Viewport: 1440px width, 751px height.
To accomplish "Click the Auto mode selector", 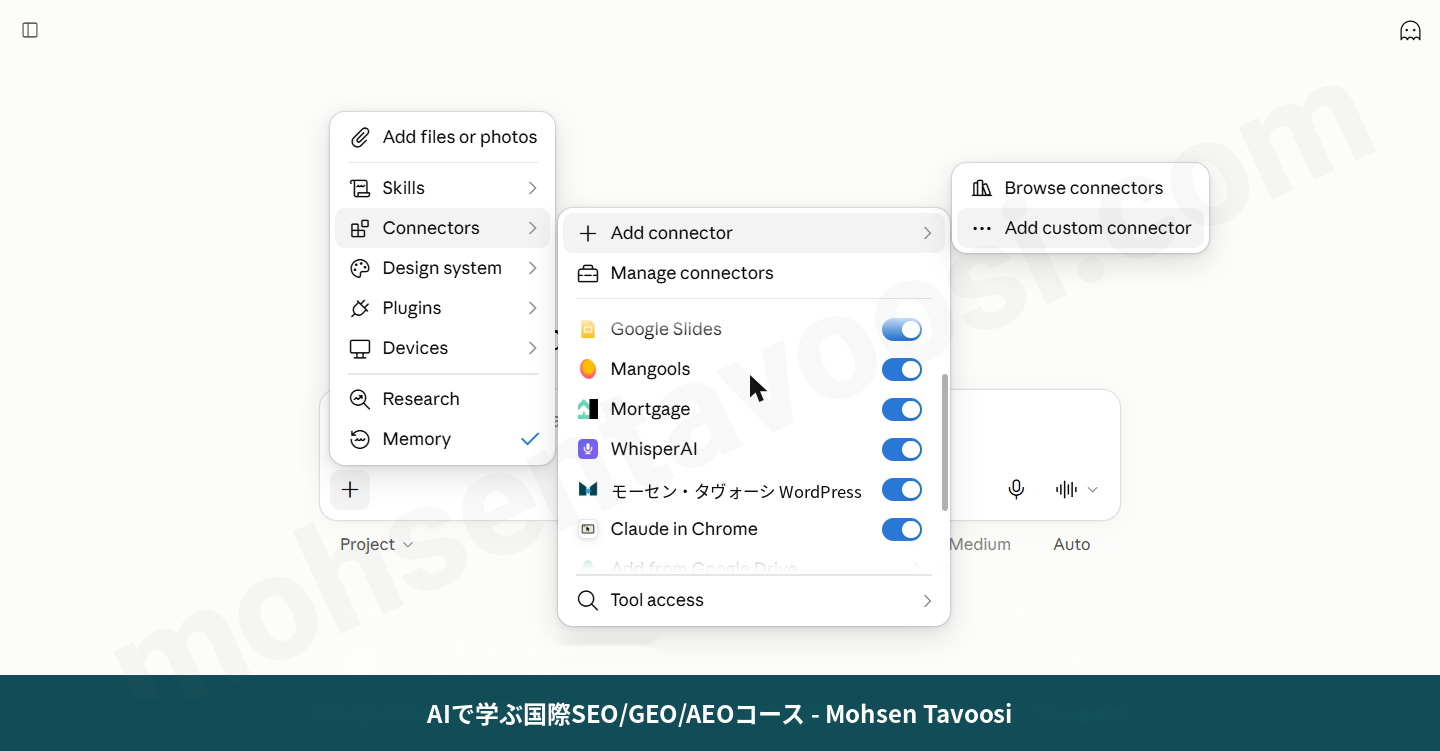I will coord(1071,544).
